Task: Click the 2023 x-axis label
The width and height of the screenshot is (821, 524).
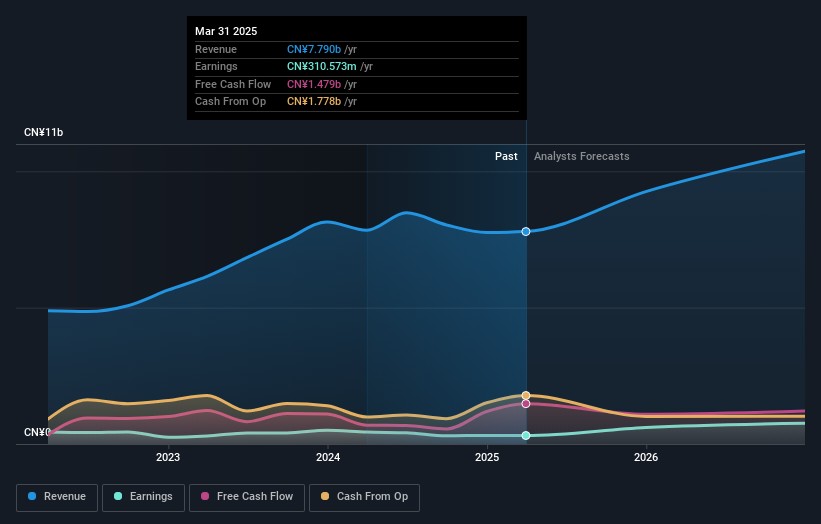Action: tap(168, 458)
